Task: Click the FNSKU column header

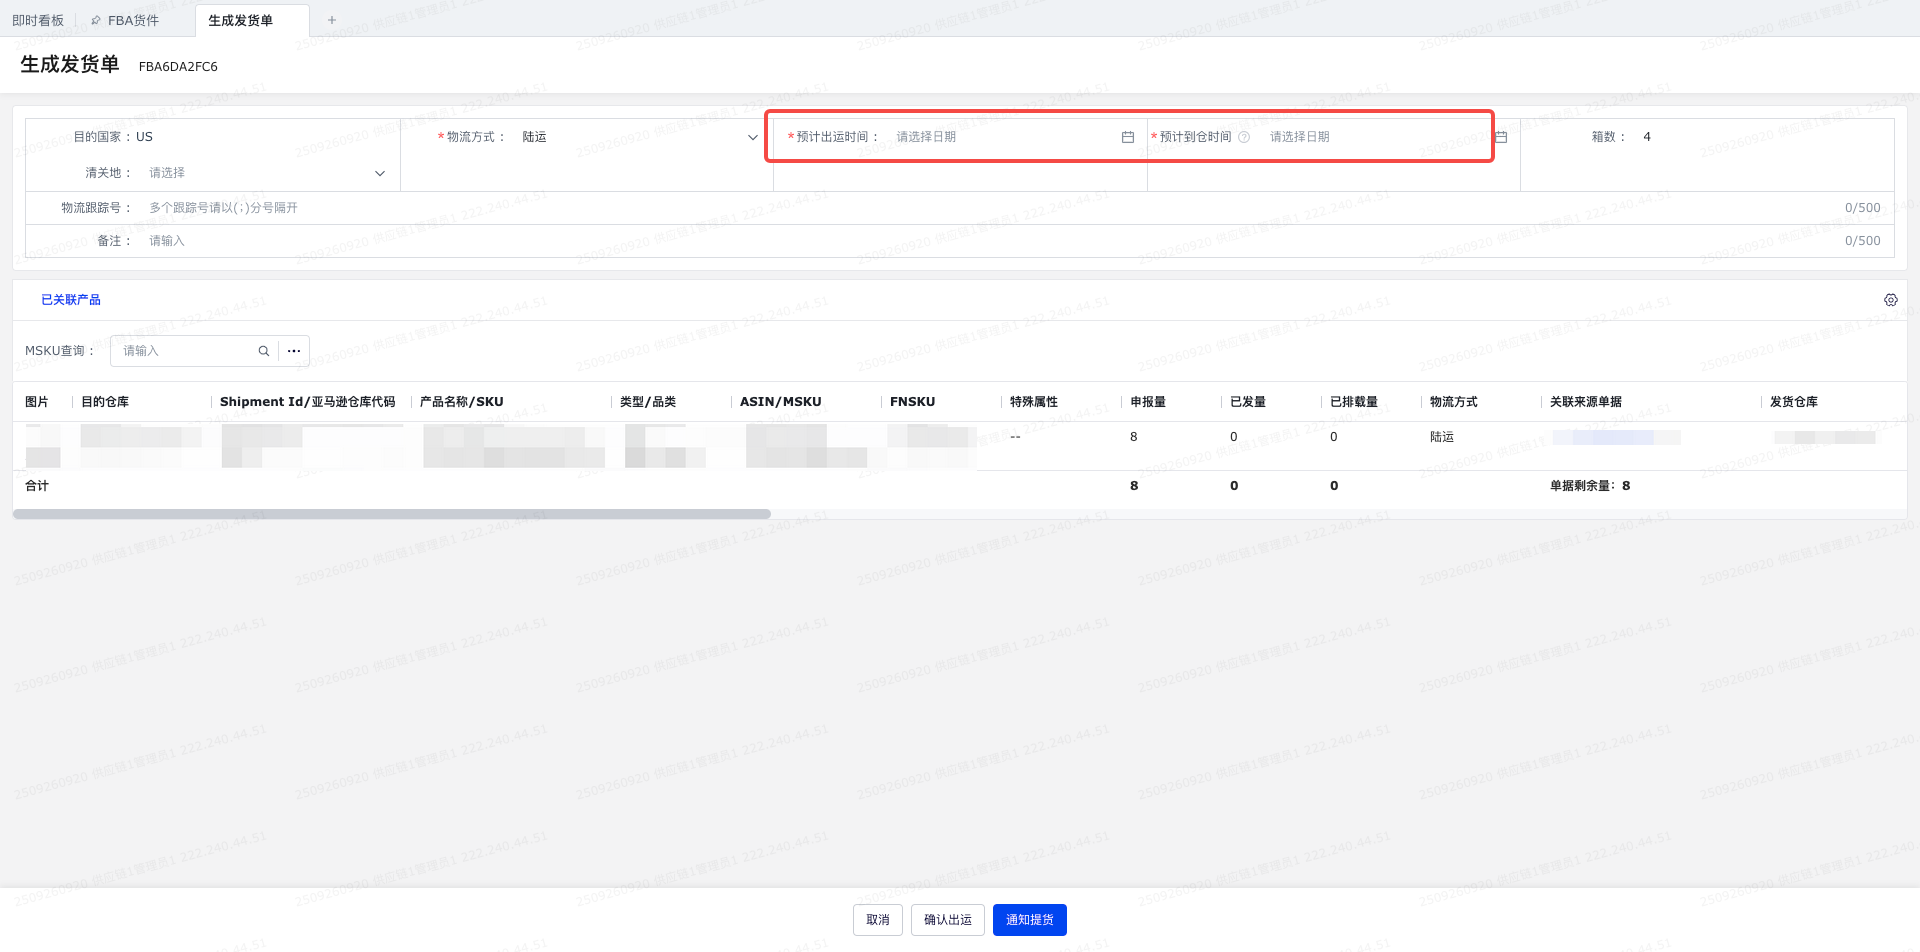Action: pos(913,402)
